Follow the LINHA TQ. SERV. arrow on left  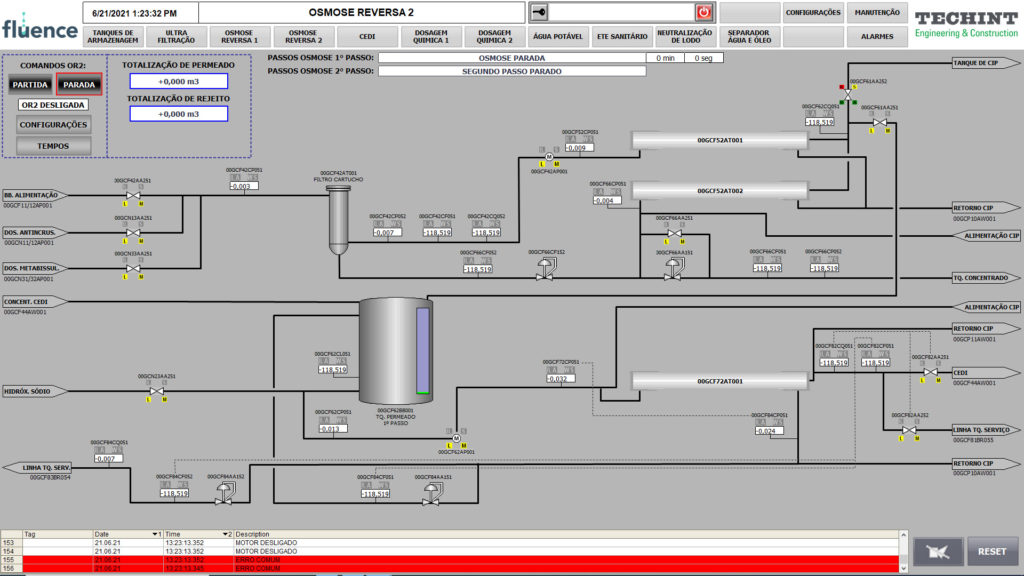(x=38, y=468)
